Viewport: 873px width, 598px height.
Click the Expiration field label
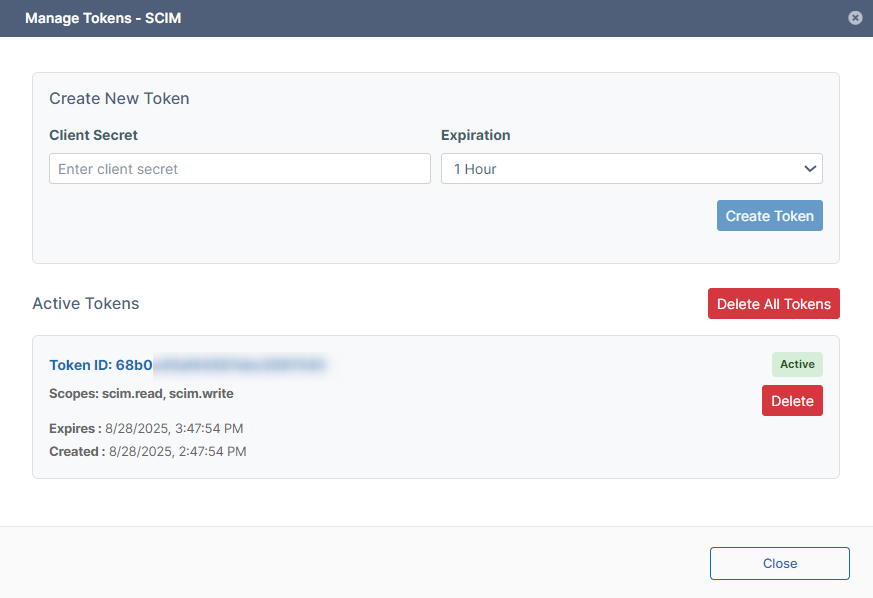(475, 135)
